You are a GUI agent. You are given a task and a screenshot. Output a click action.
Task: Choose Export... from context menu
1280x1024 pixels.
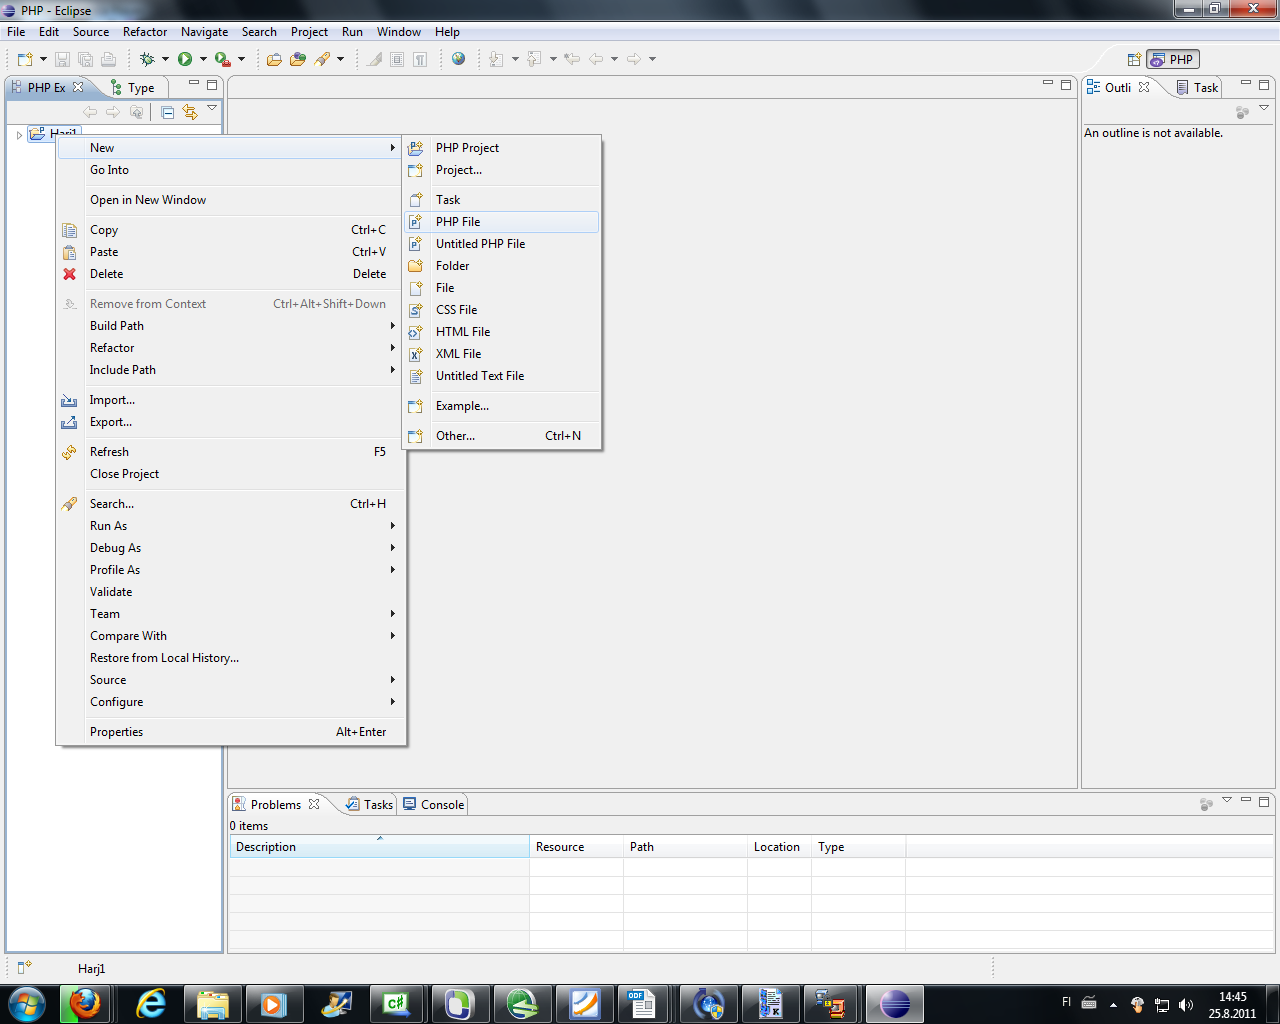pos(231,422)
